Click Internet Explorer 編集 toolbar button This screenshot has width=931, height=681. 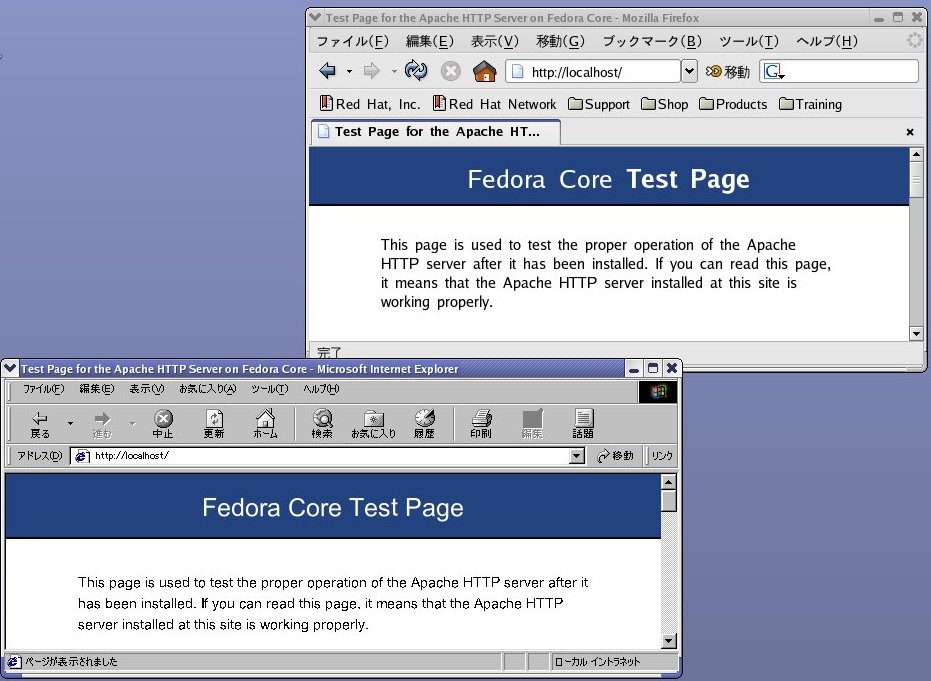click(x=532, y=425)
